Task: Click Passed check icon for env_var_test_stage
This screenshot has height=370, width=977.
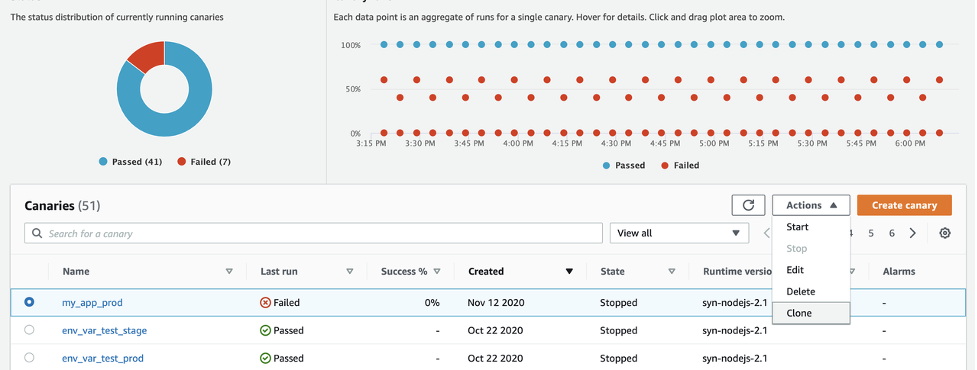Action: click(x=265, y=330)
